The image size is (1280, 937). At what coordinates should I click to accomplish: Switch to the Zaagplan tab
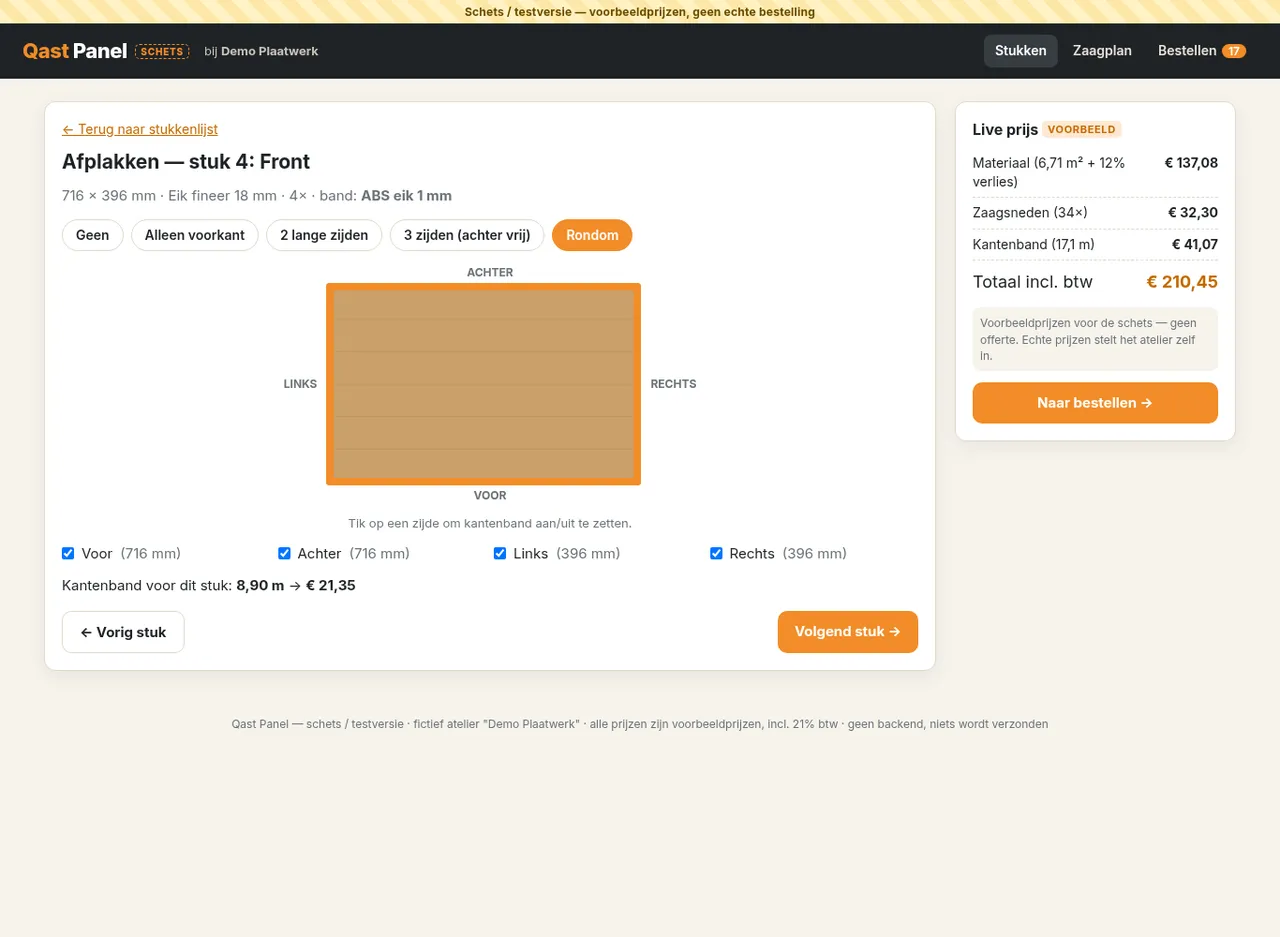(x=1102, y=51)
